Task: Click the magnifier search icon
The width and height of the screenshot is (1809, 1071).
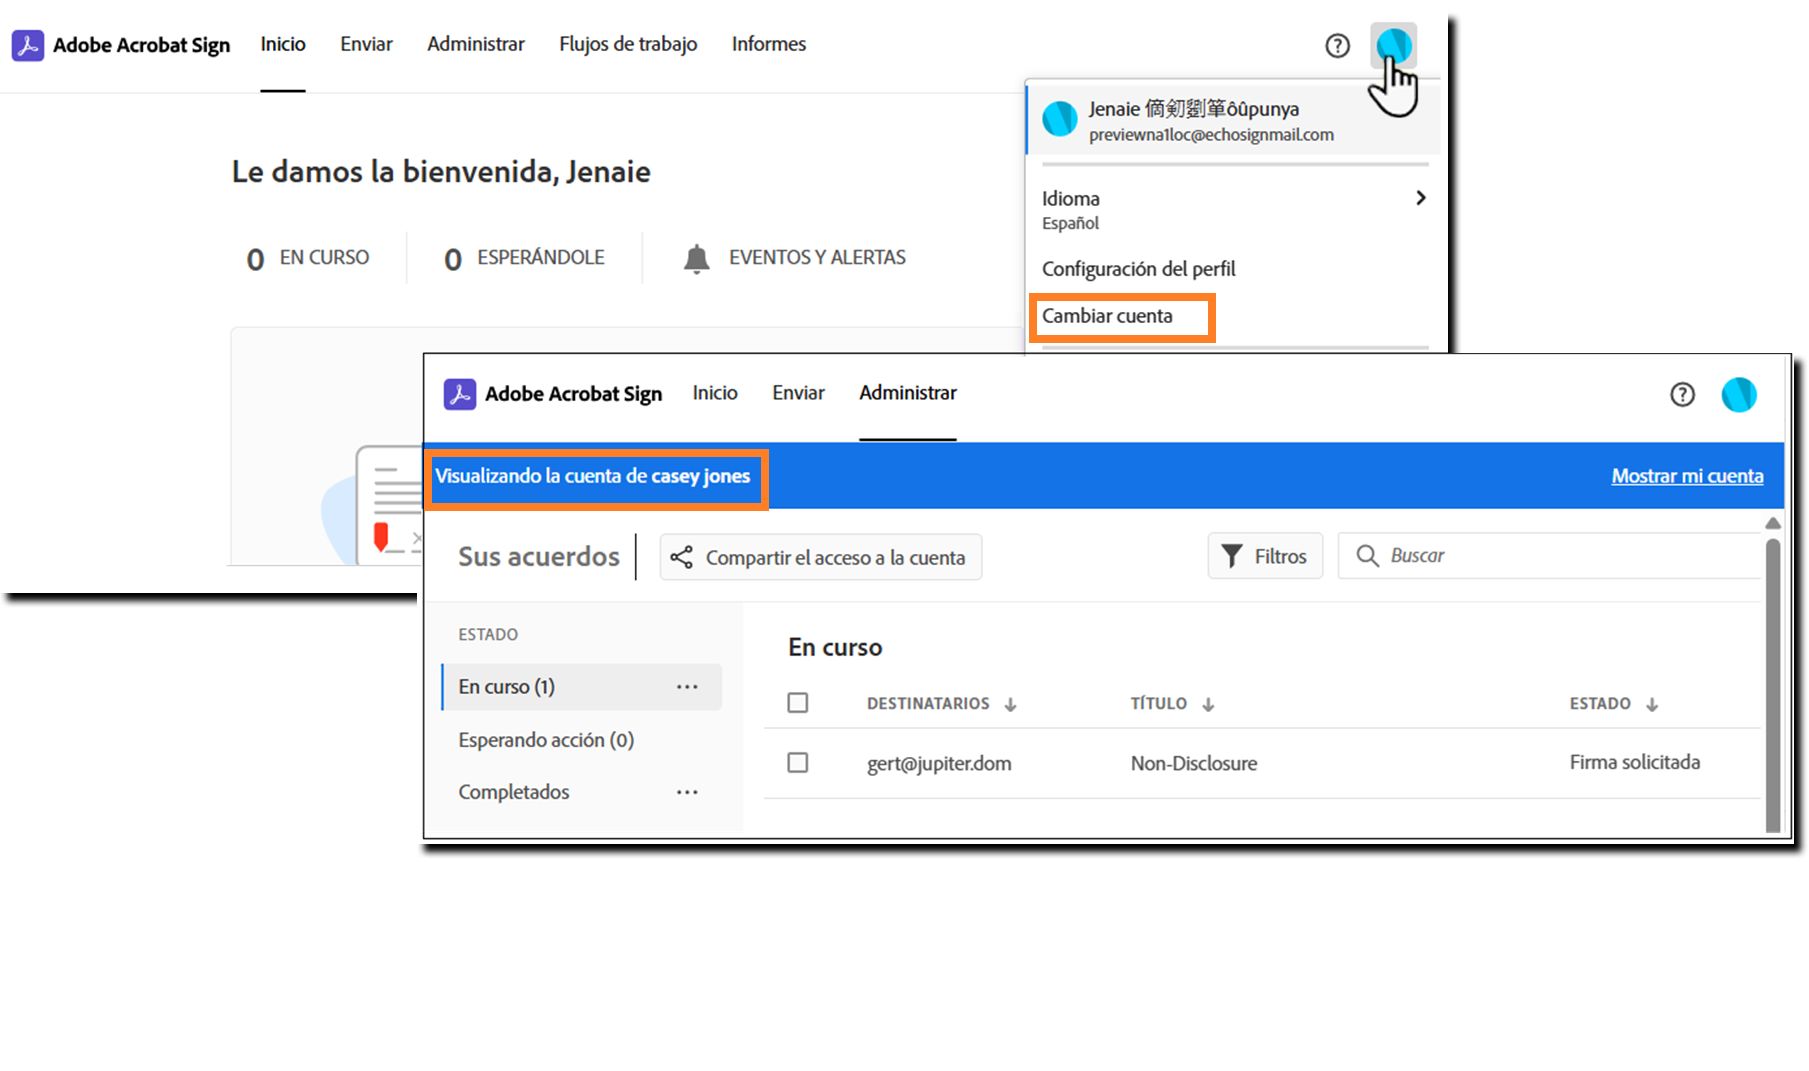Action: (1367, 555)
